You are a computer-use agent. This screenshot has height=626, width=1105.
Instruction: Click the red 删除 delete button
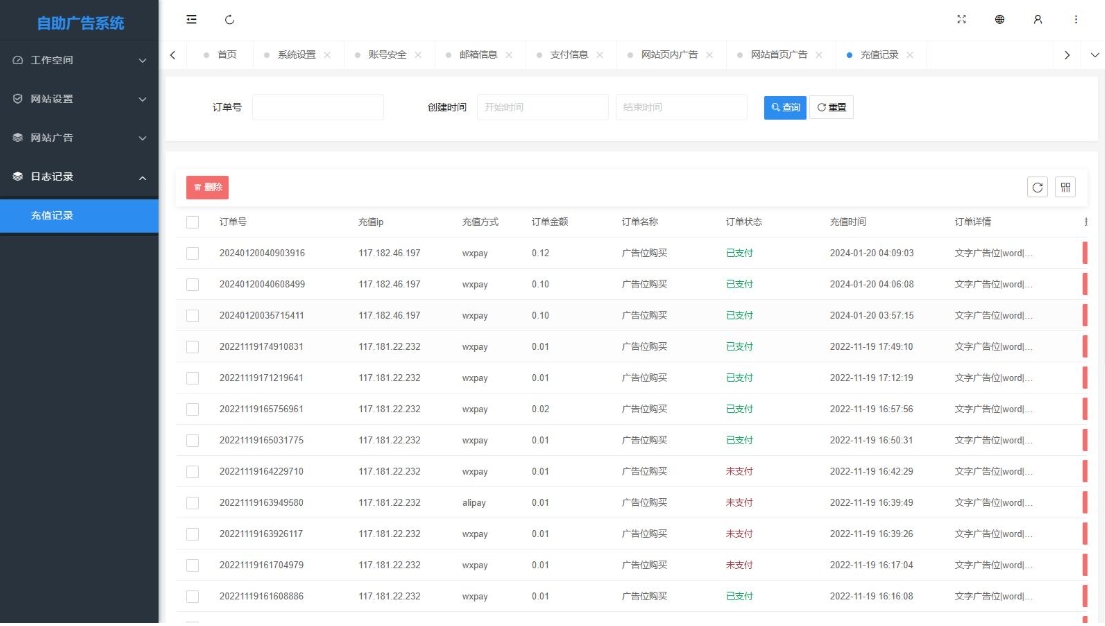pos(207,188)
